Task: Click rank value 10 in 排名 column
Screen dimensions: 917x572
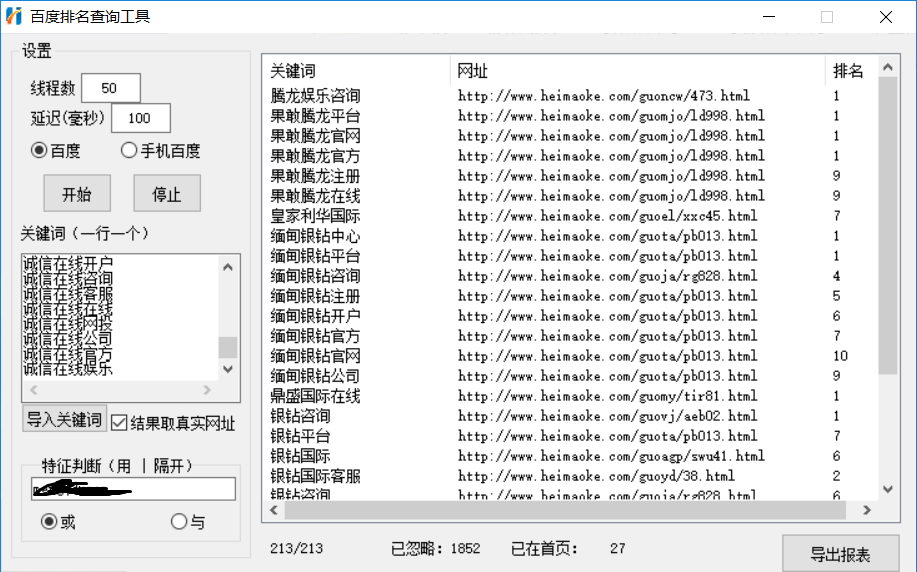Action: [840, 356]
